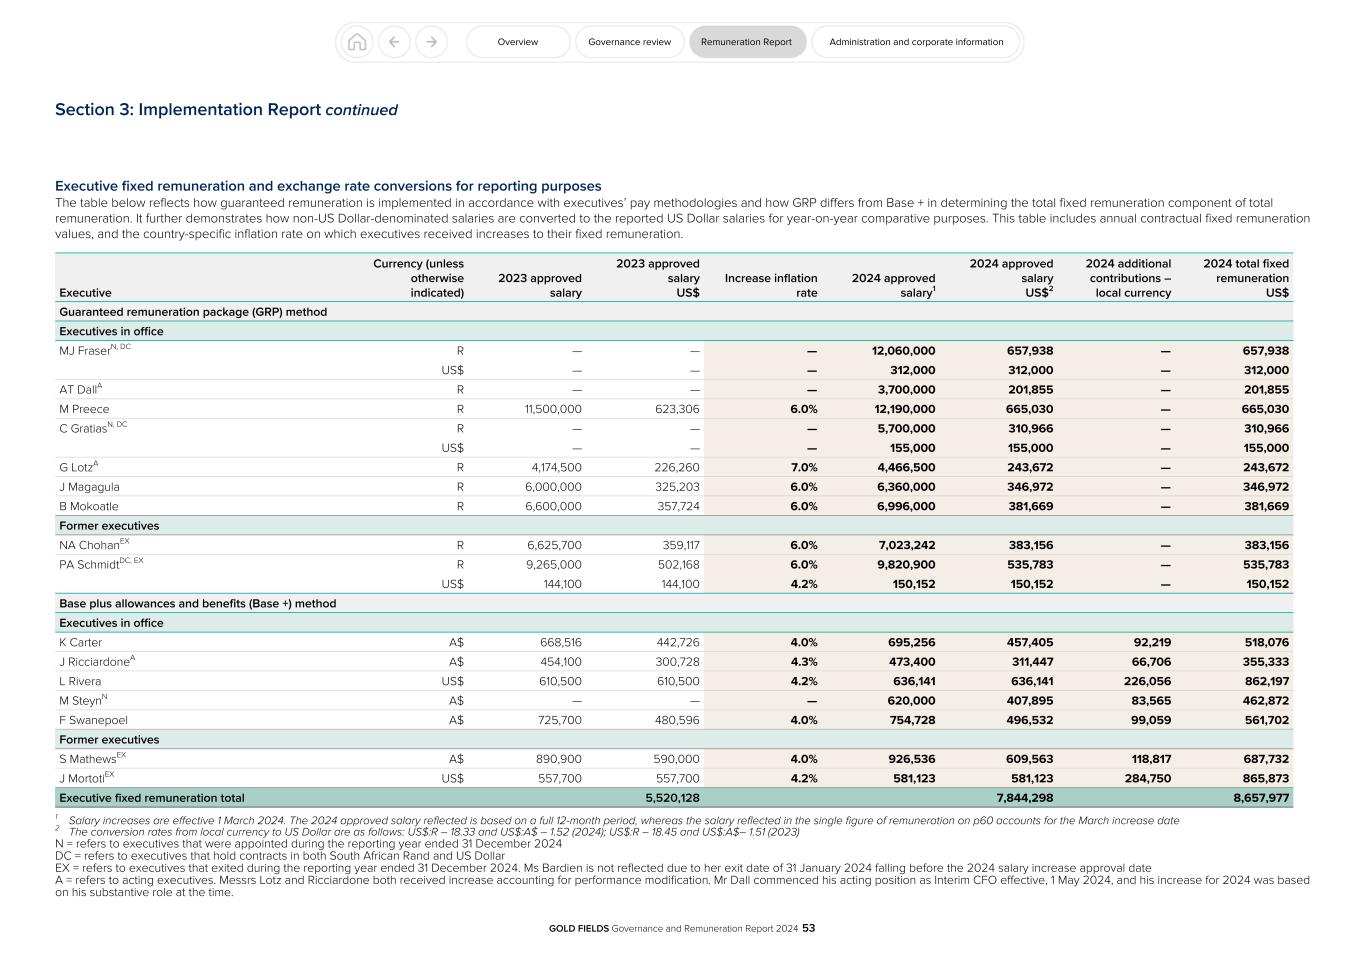Open the Governance review section
Viewport: 1365px width, 968px height.
pyautogui.click(x=629, y=41)
